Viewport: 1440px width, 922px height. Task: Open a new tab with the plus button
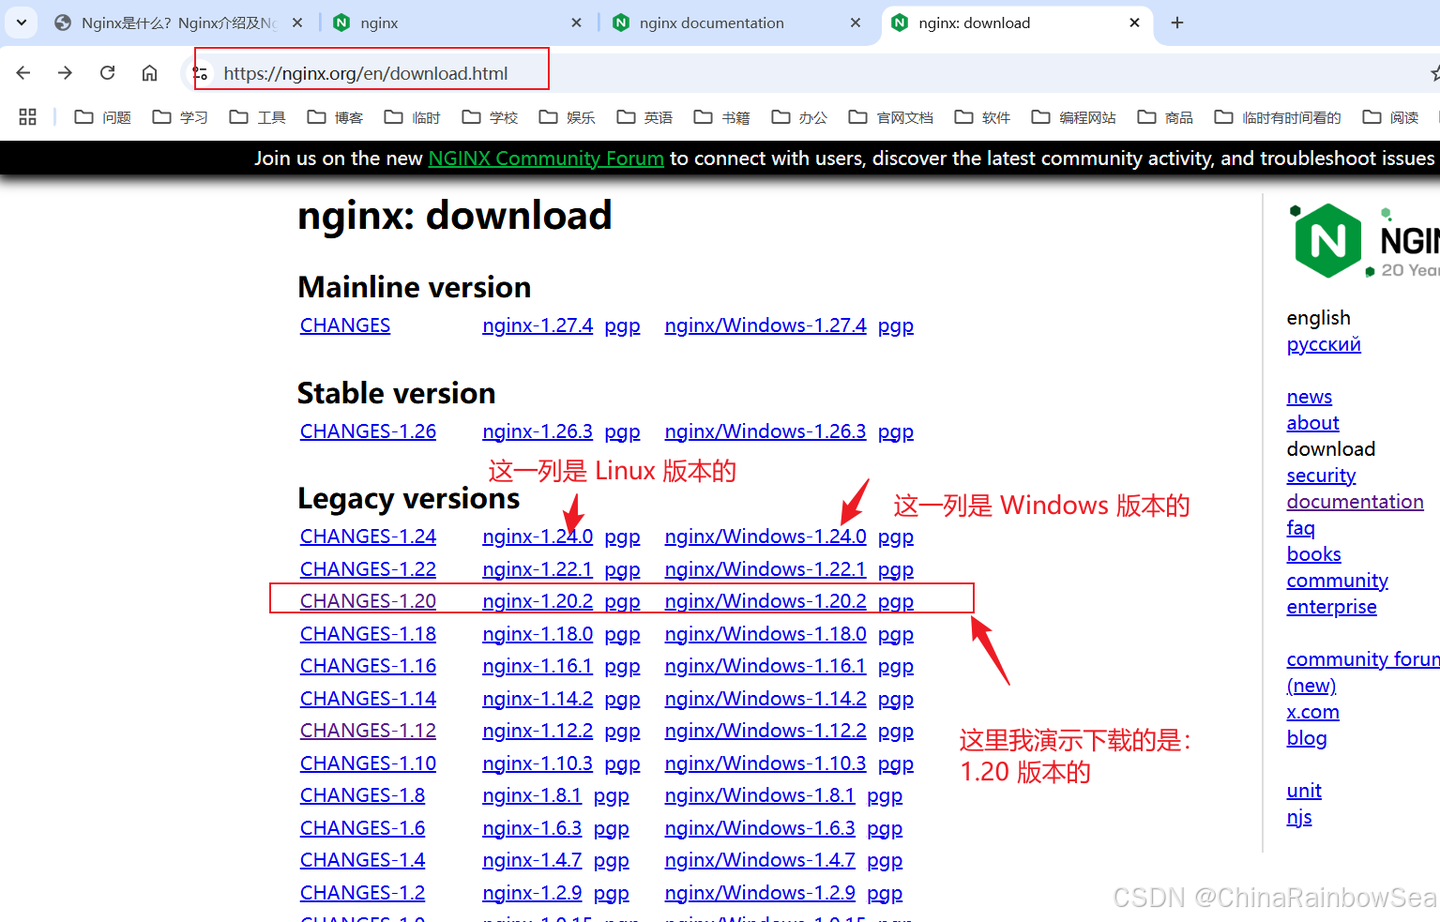[1178, 22]
